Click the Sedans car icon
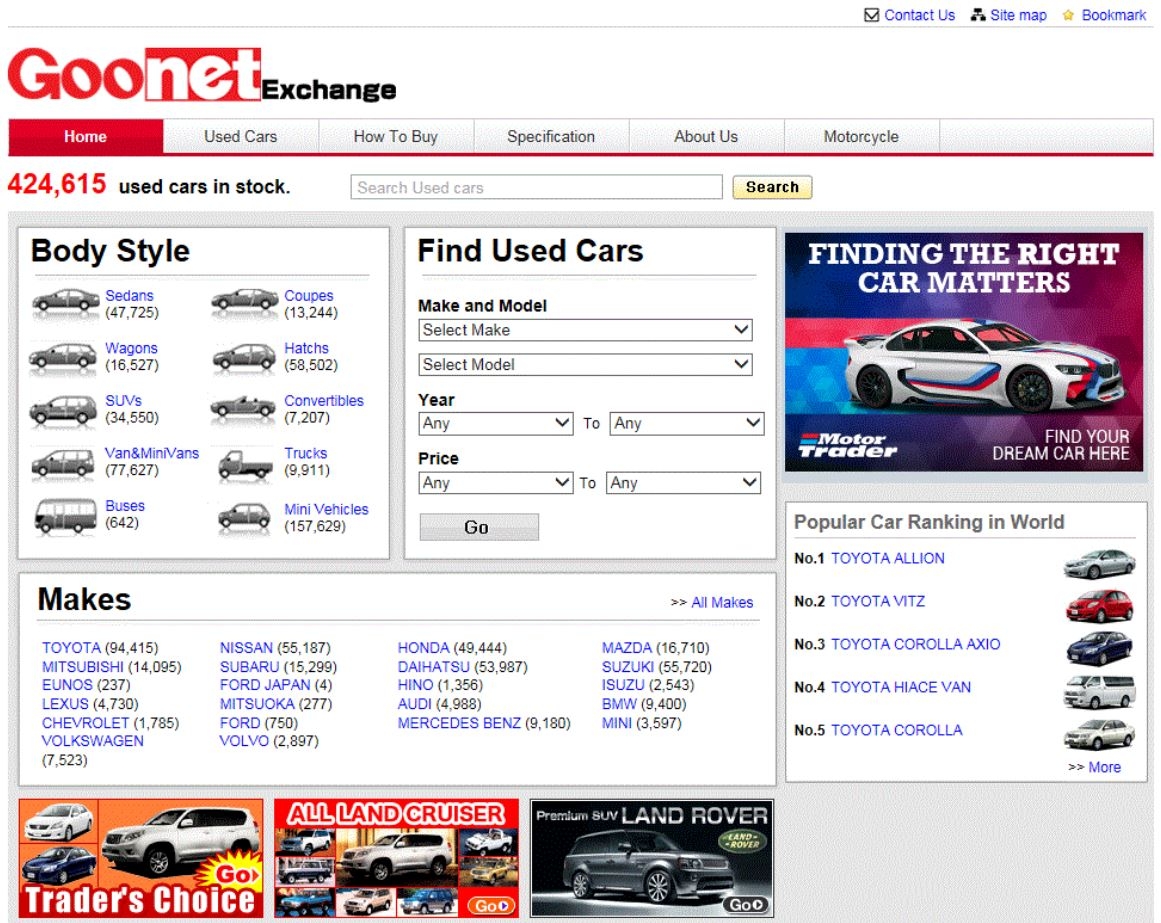 [x=65, y=303]
